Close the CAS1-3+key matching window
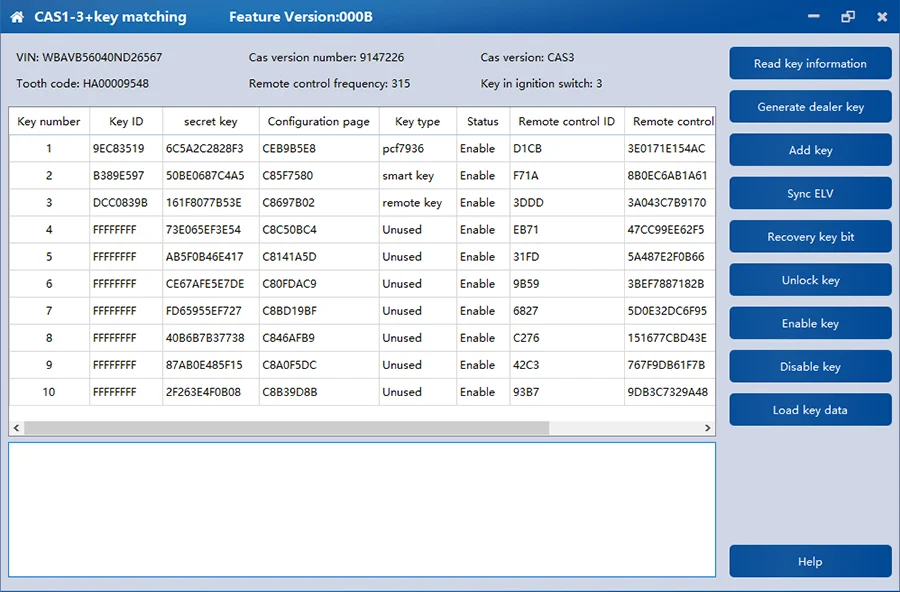Viewport: 900px width, 592px height. tap(882, 17)
